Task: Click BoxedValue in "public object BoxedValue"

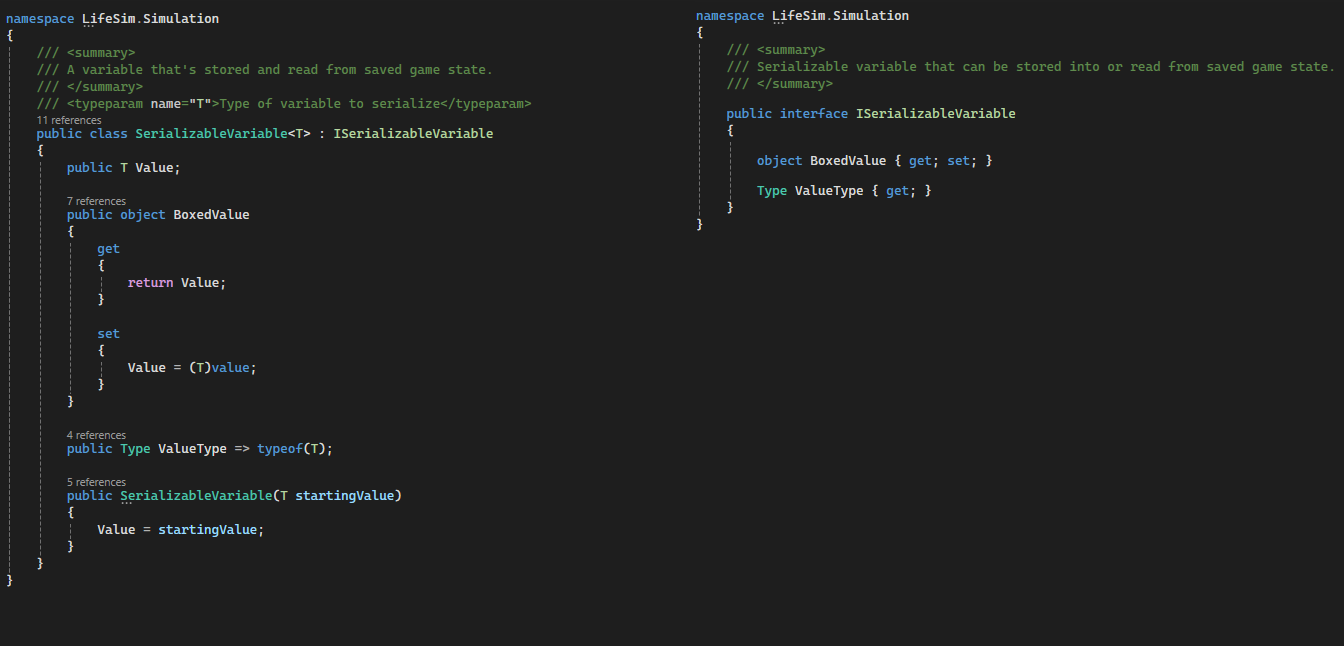Action: pos(211,215)
